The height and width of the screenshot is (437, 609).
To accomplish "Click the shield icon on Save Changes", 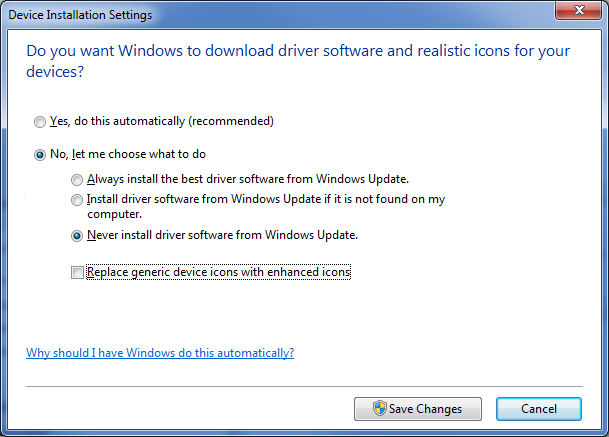I will pyautogui.click(x=379, y=408).
